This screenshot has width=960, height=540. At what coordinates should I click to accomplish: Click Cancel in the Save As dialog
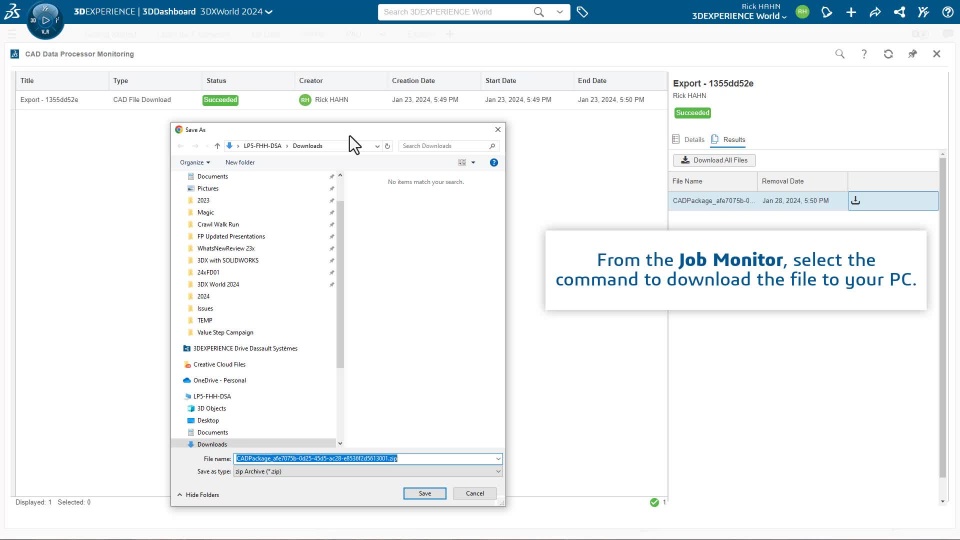tap(474, 493)
